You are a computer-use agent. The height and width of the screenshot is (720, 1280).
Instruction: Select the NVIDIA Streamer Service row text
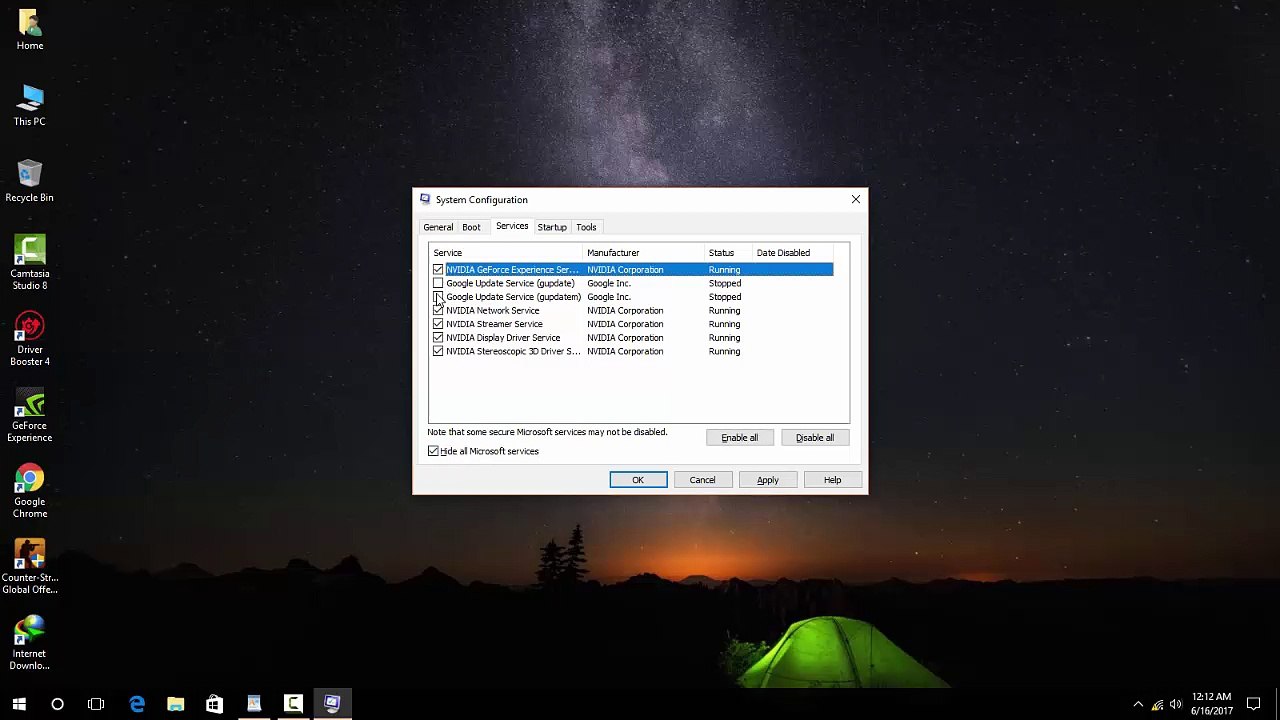pyautogui.click(x=494, y=324)
